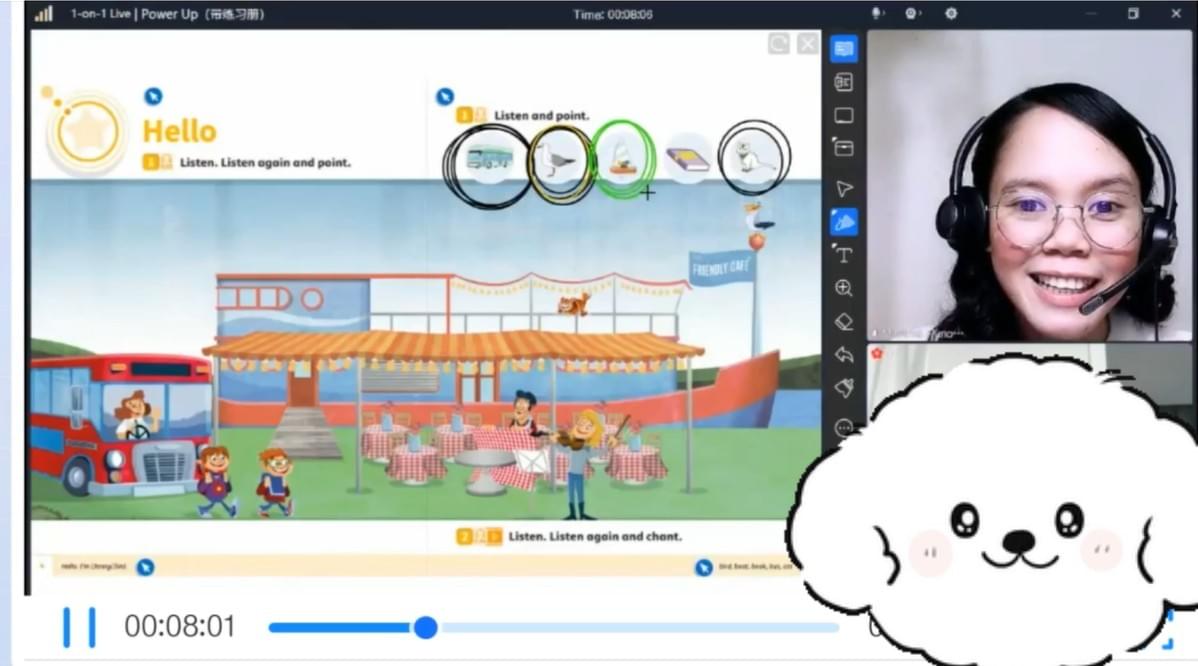The height and width of the screenshot is (666, 1198).
Task: Open the courseware panel icon atop the toolbar
Action: click(x=843, y=49)
